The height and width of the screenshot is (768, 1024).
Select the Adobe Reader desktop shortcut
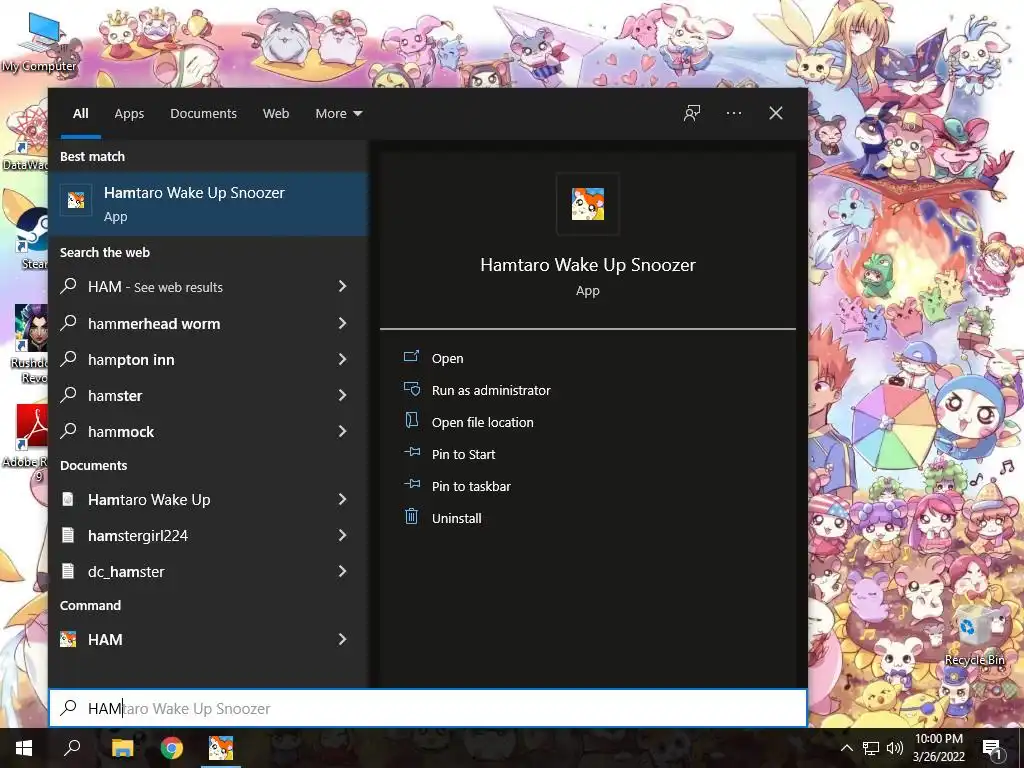click(x=29, y=443)
